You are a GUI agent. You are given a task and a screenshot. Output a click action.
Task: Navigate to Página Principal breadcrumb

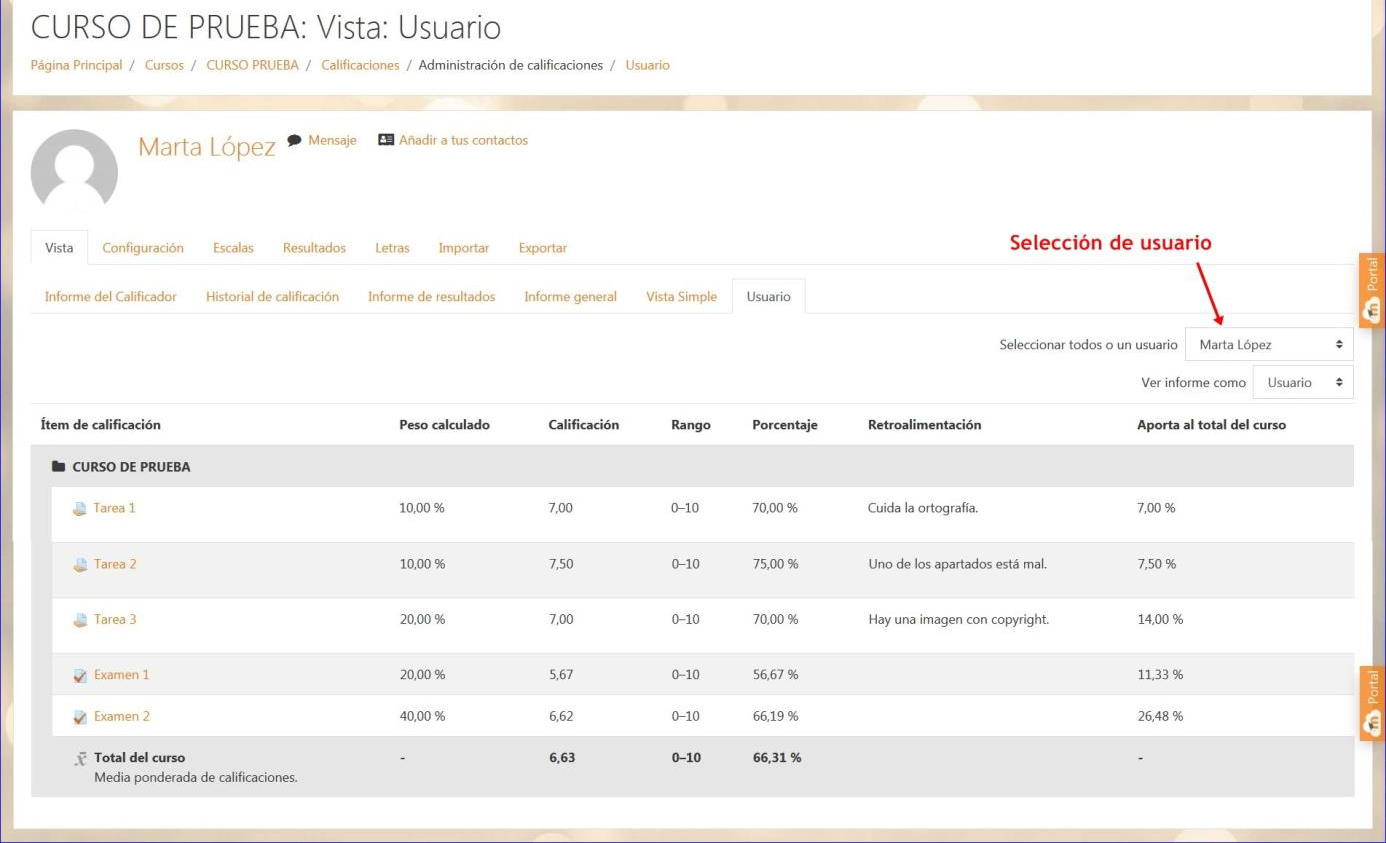[x=76, y=65]
